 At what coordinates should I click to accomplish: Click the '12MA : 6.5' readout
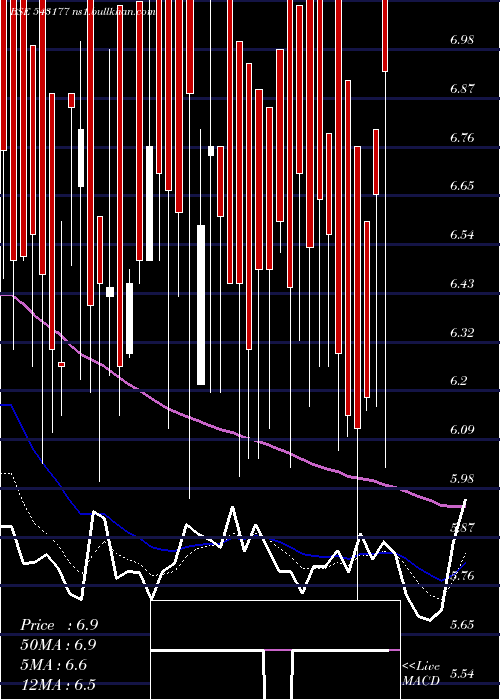pos(58,684)
